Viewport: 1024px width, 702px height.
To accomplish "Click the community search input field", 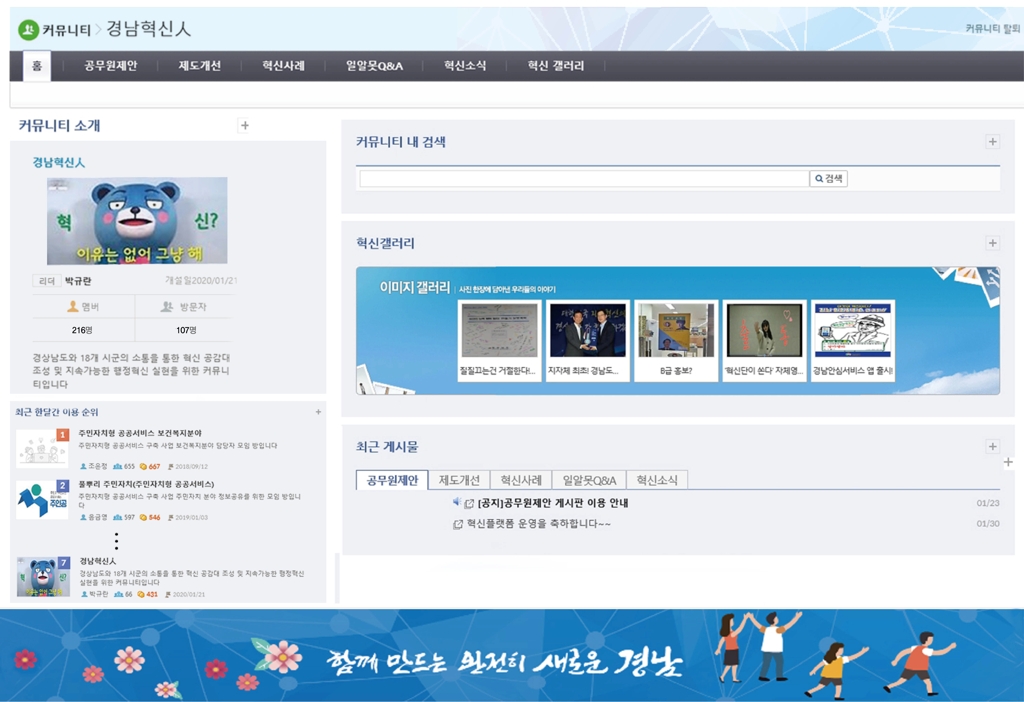I will 584,179.
